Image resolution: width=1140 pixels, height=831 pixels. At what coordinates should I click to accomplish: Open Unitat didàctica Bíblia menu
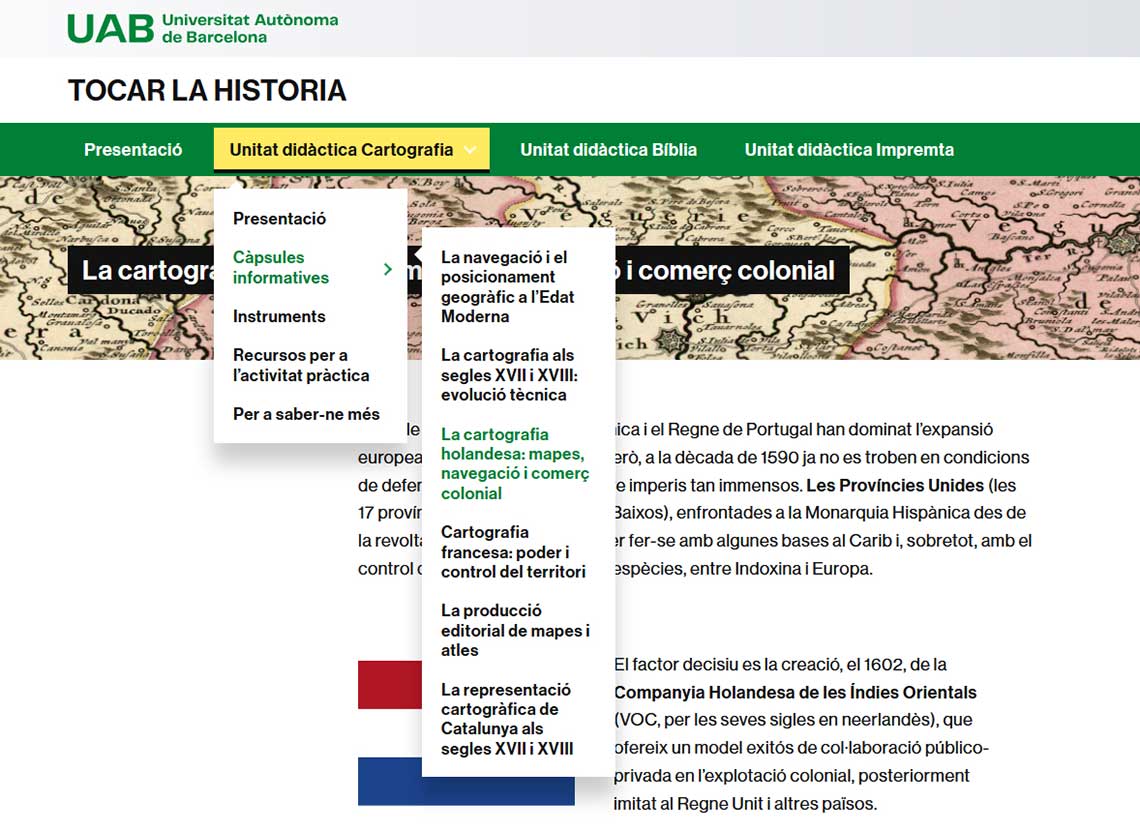click(x=609, y=150)
